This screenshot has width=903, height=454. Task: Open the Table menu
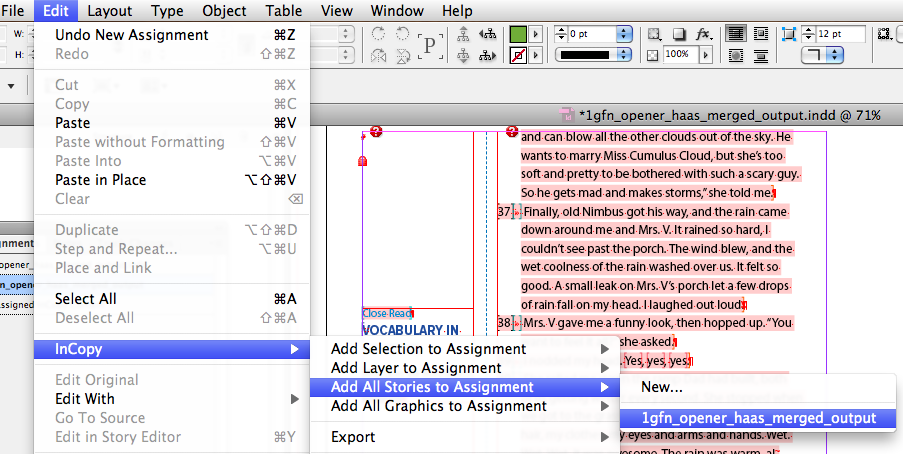click(x=284, y=10)
